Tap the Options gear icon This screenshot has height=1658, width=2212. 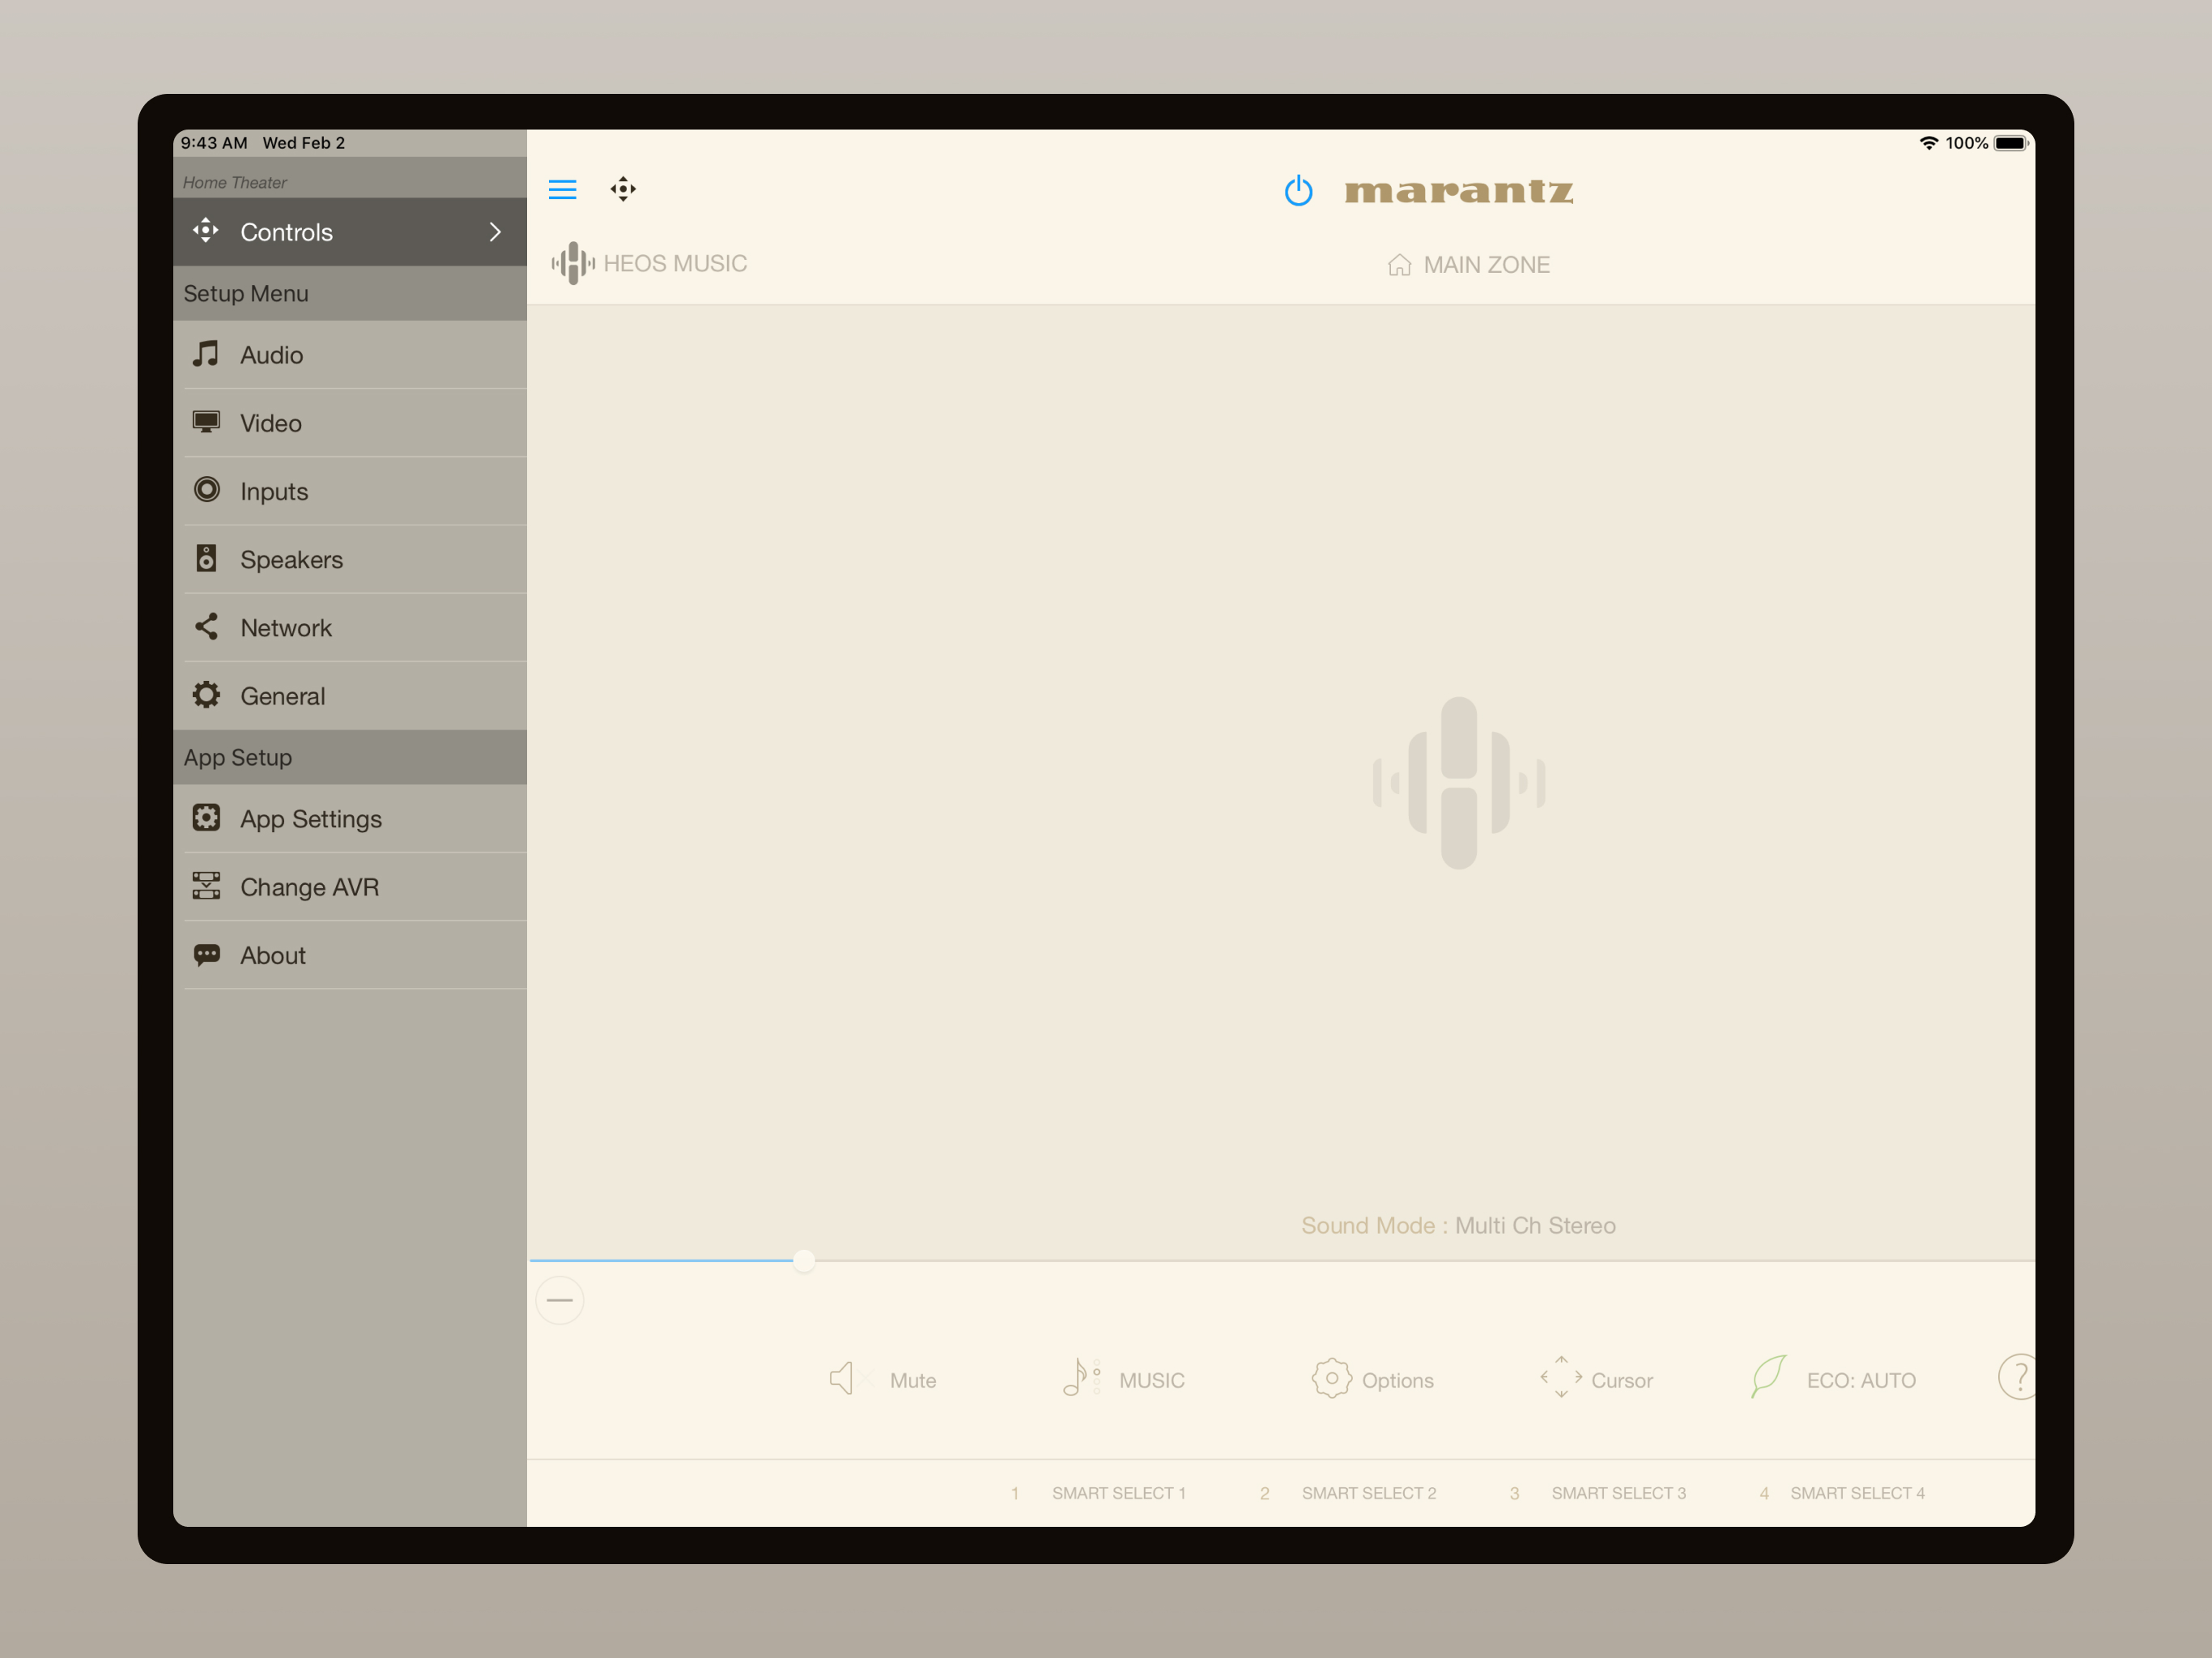pyautogui.click(x=1331, y=1378)
